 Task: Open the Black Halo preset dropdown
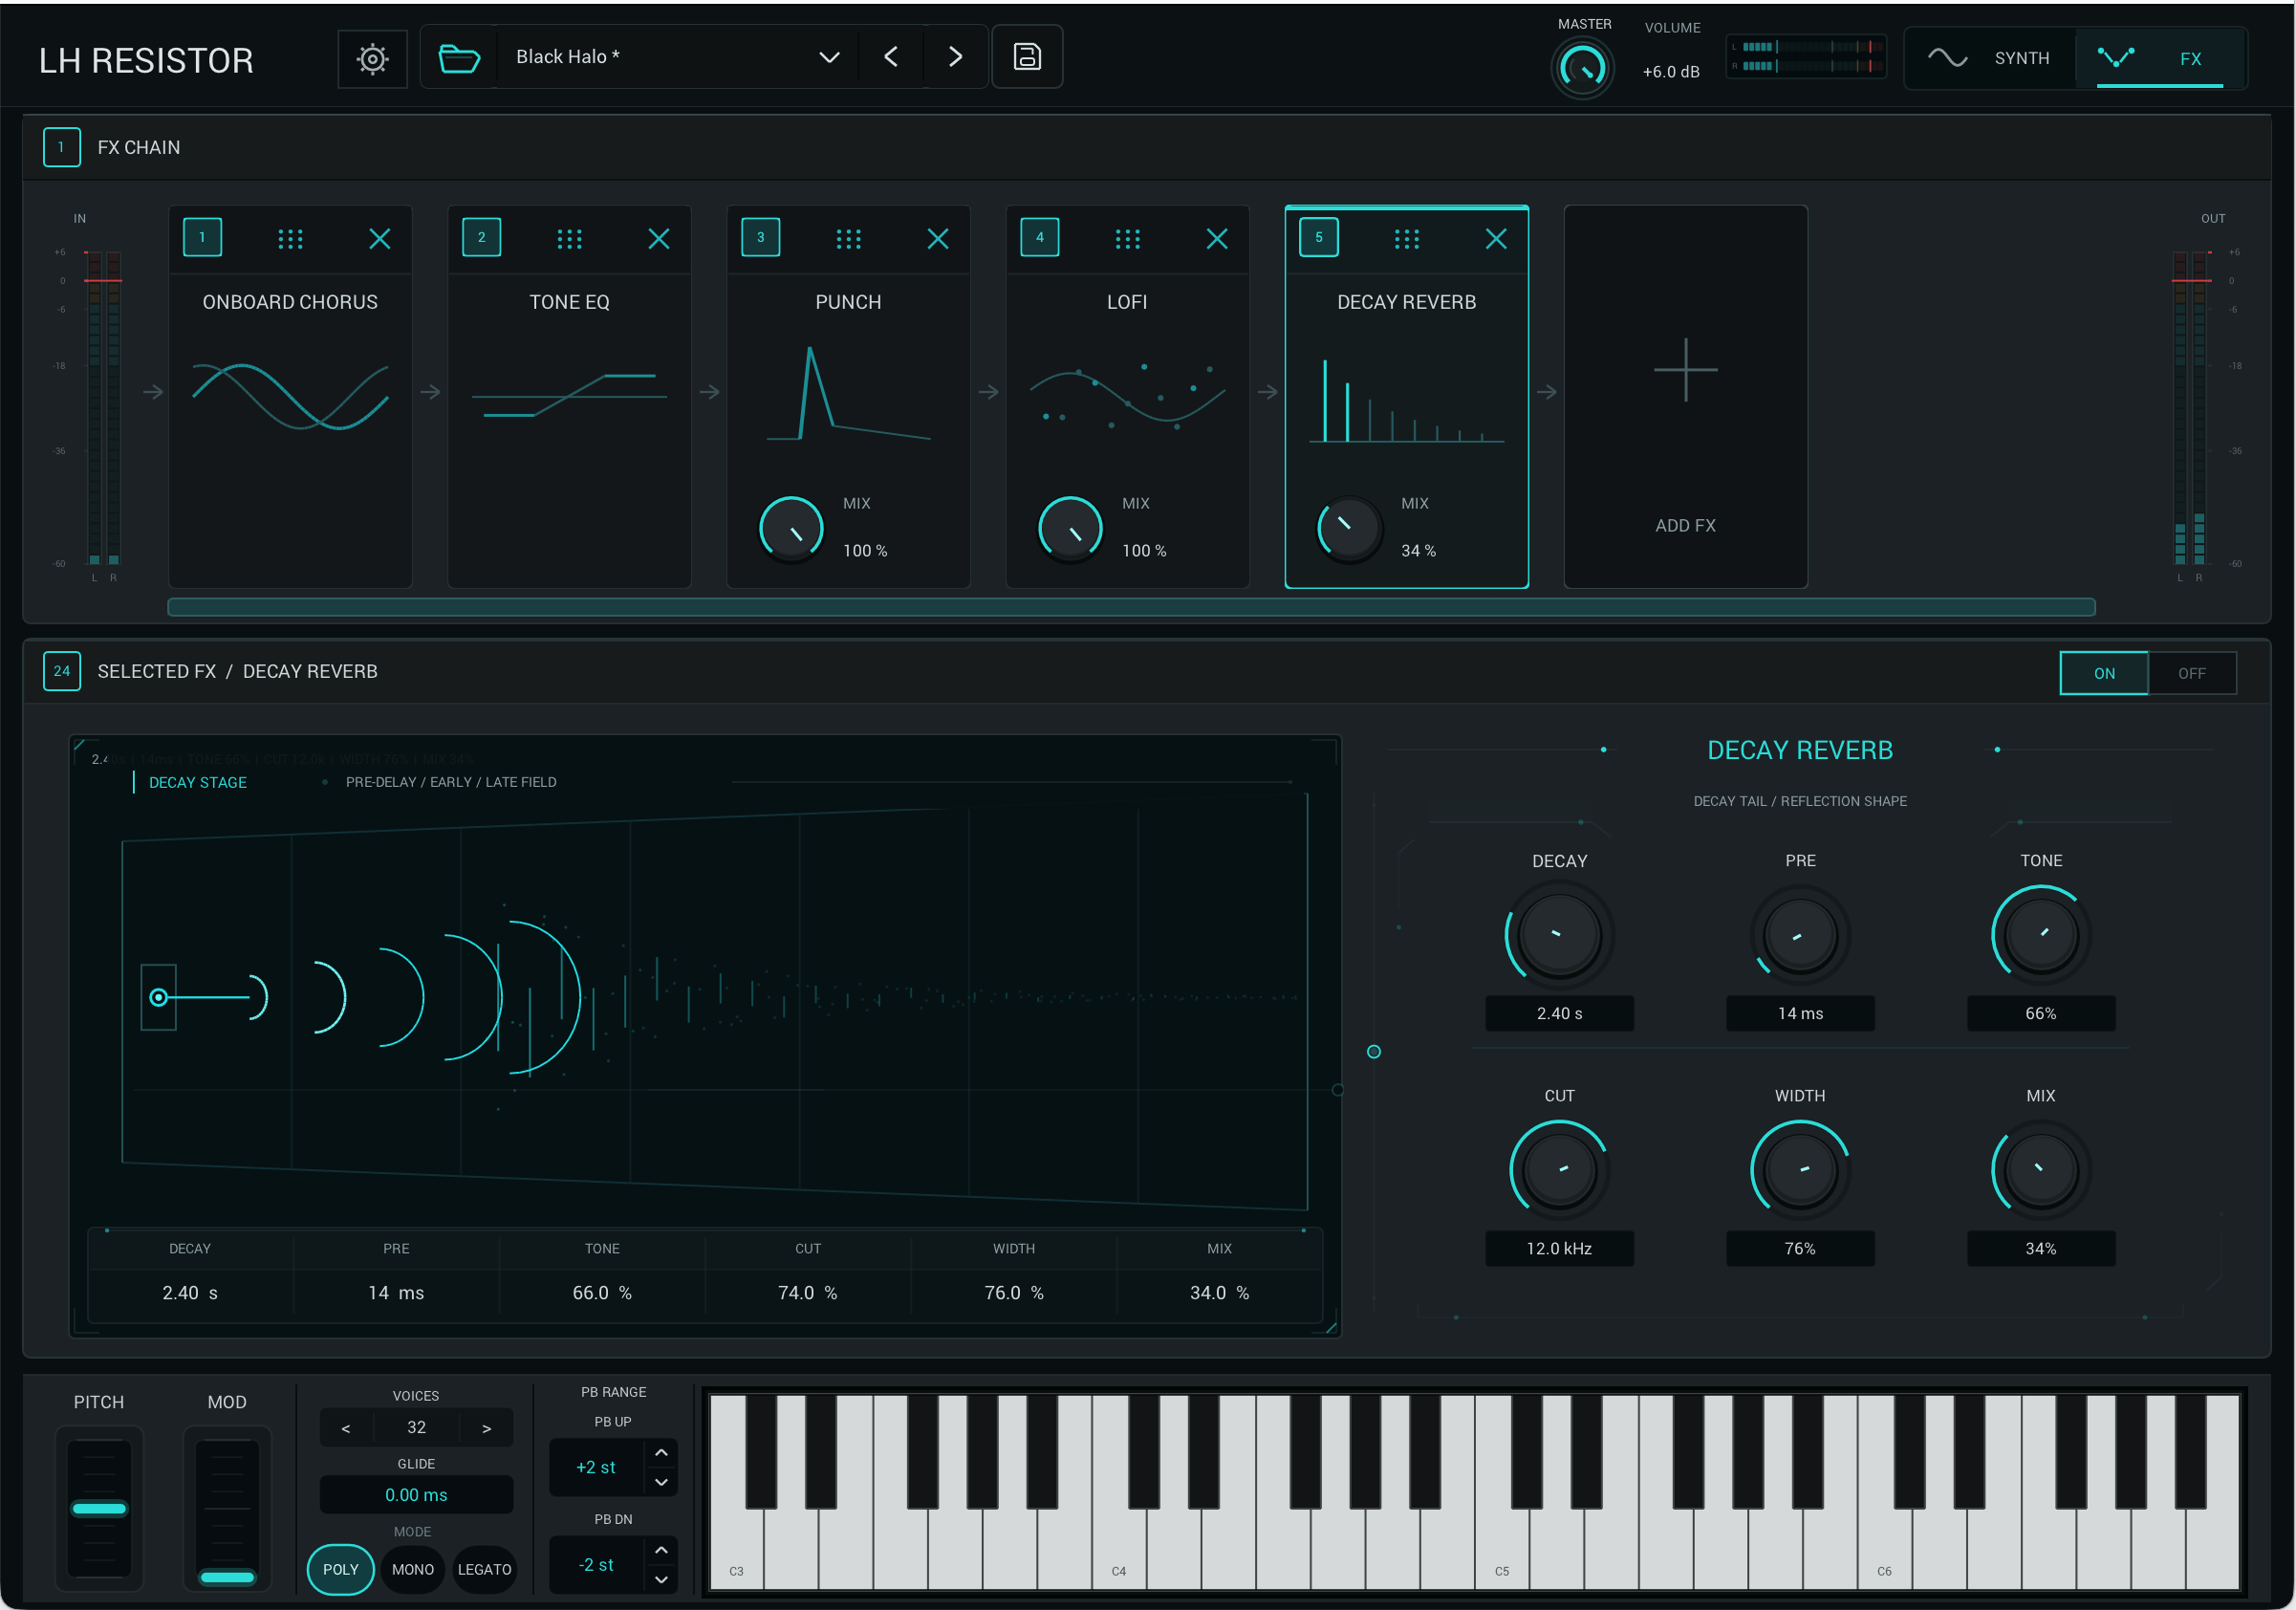tap(676, 57)
